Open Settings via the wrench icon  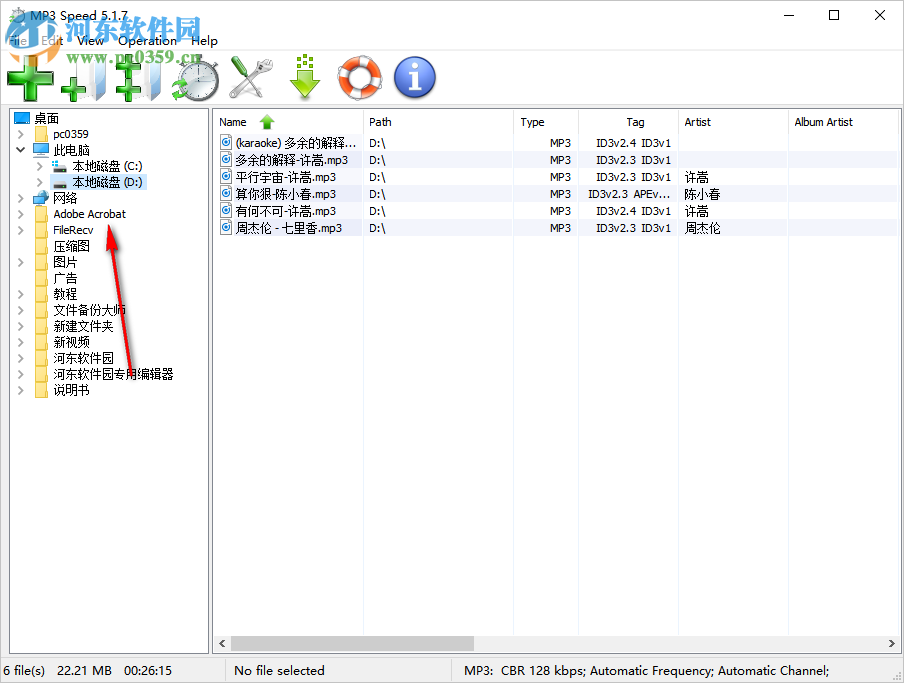[250, 77]
